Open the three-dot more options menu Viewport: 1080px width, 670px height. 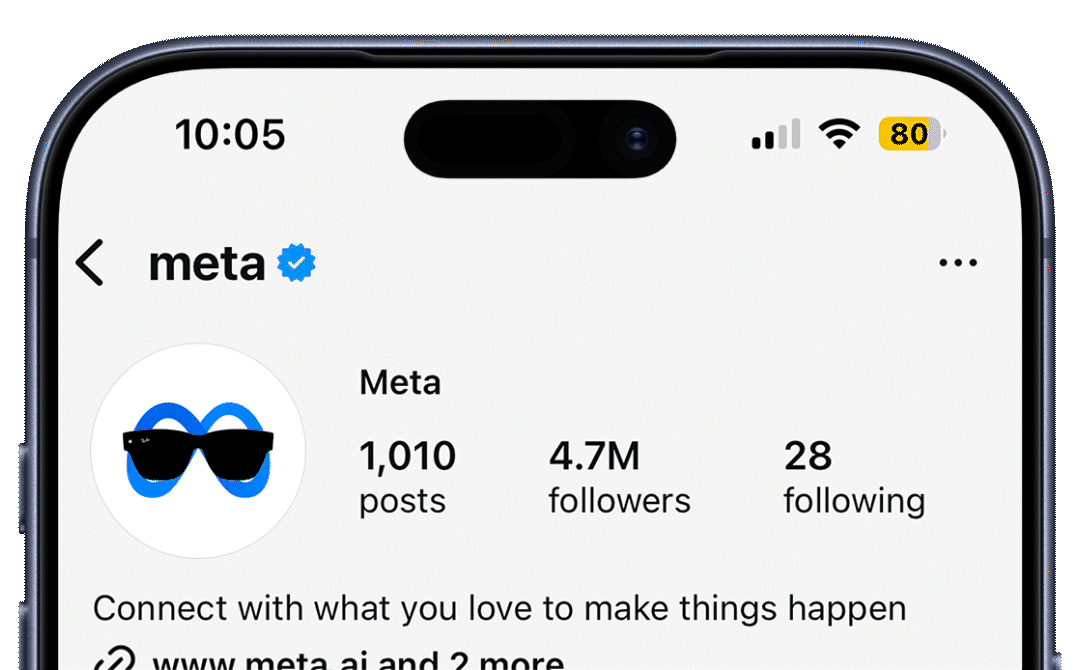[958, 263]
